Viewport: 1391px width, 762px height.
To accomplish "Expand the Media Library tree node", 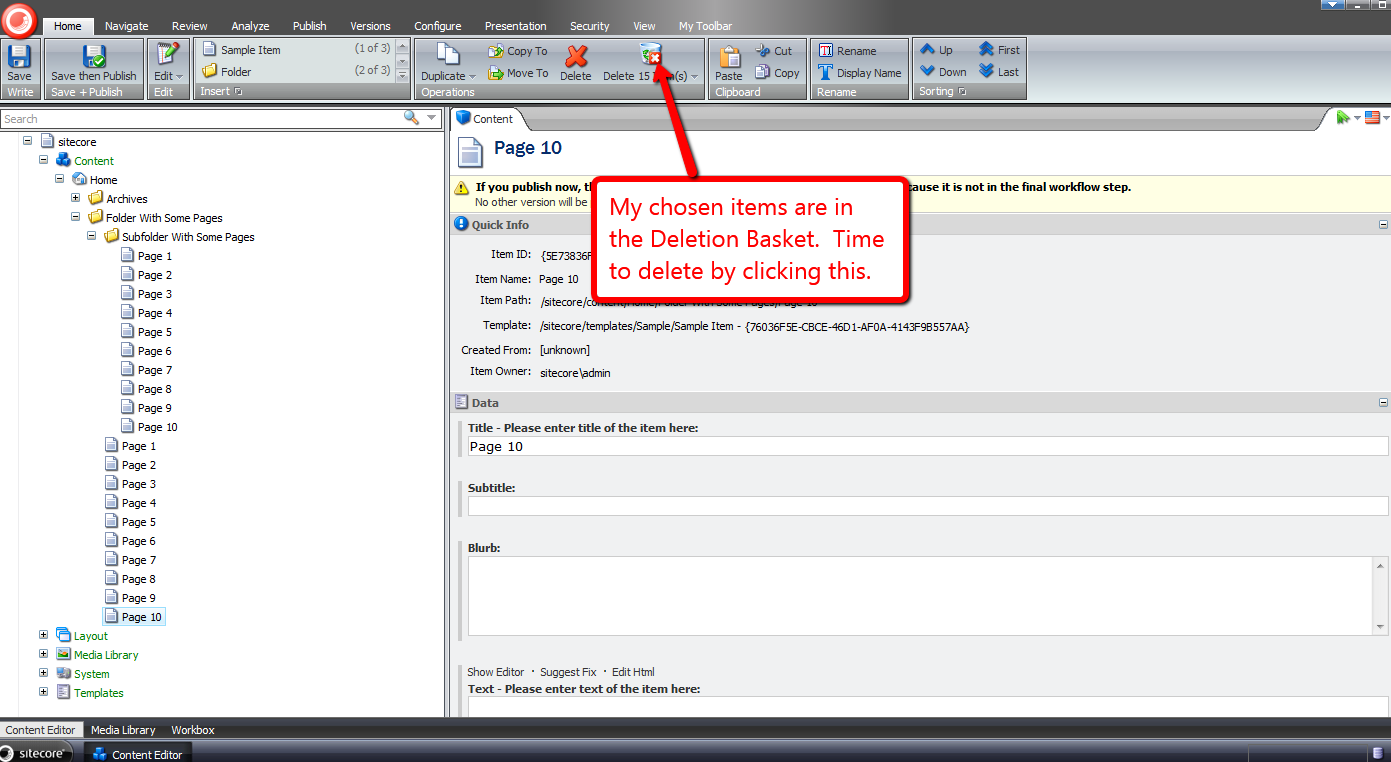I will 43,654.
